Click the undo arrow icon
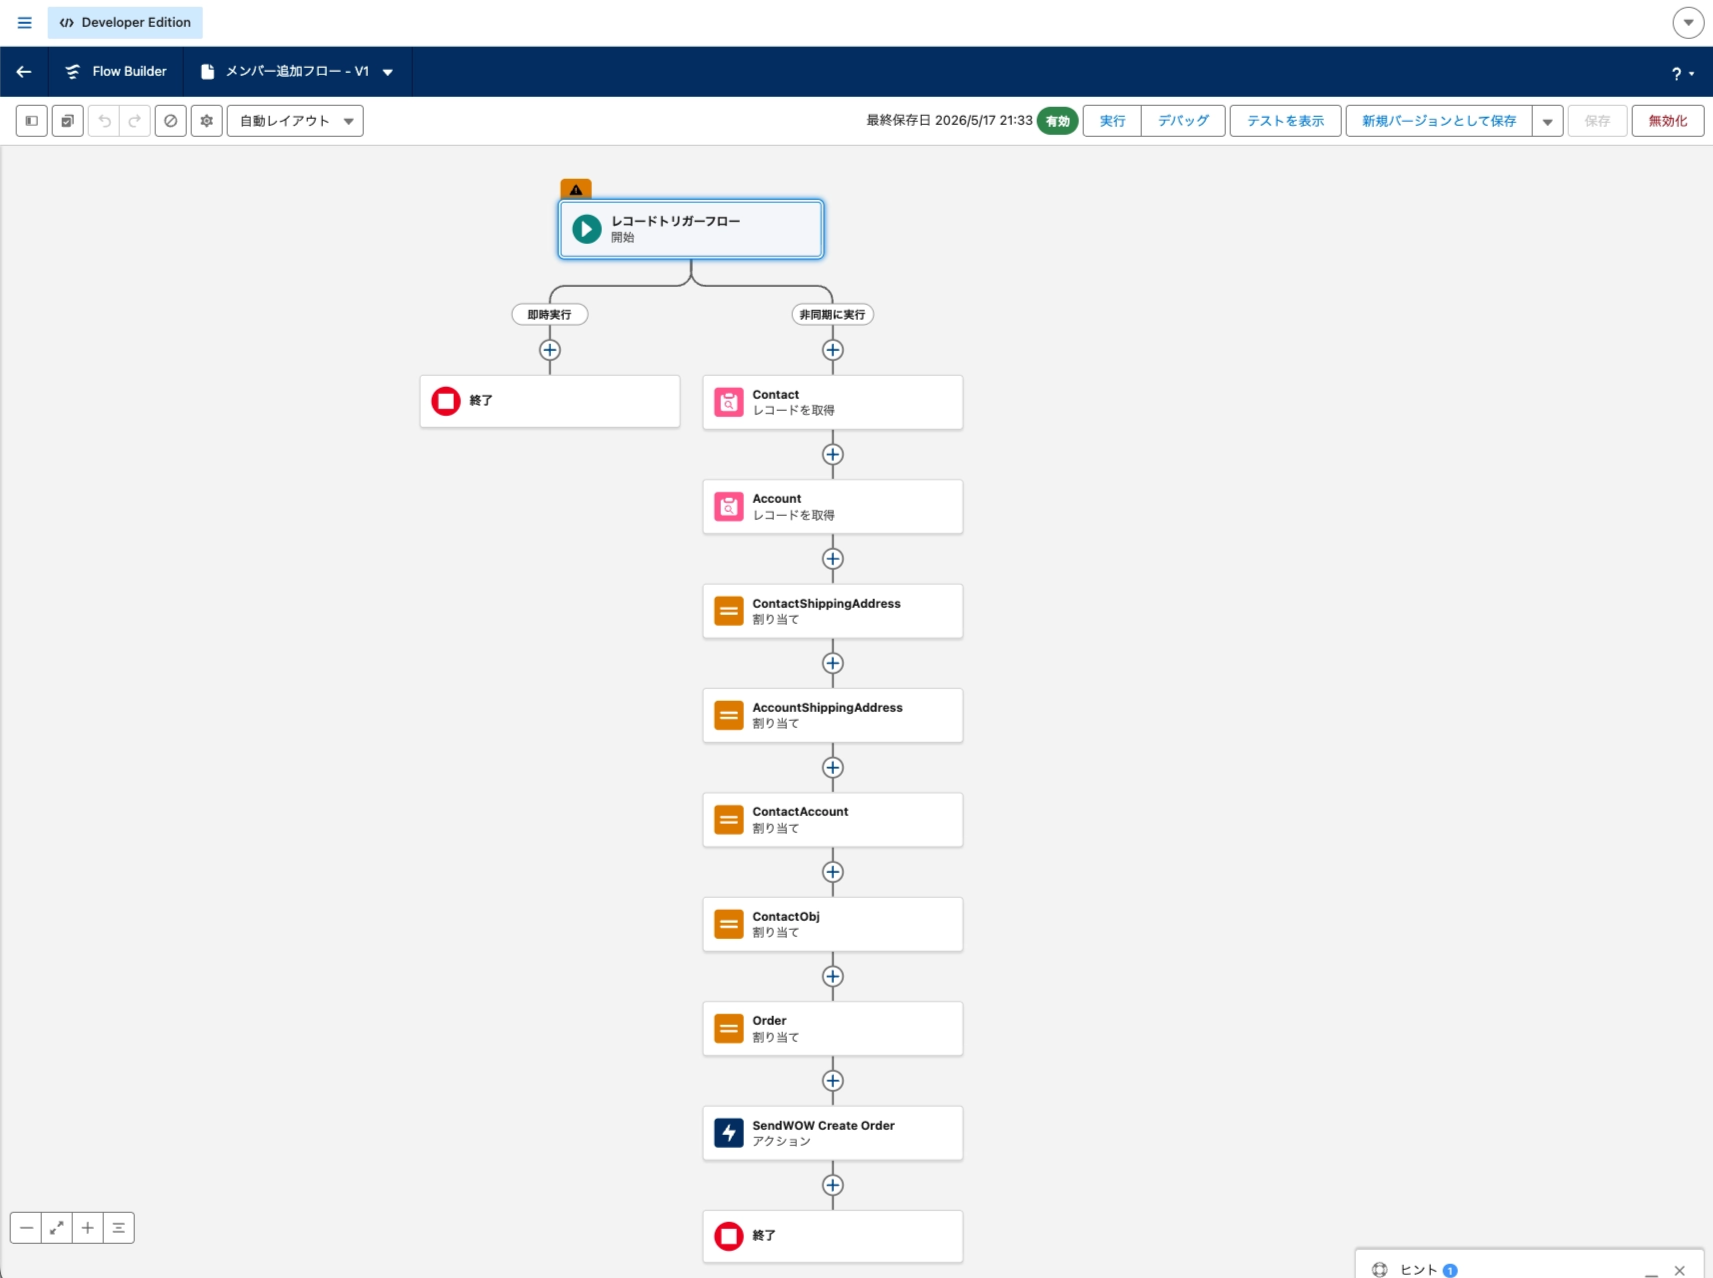Screen dimensions: 1713x1278 point(104,121)
